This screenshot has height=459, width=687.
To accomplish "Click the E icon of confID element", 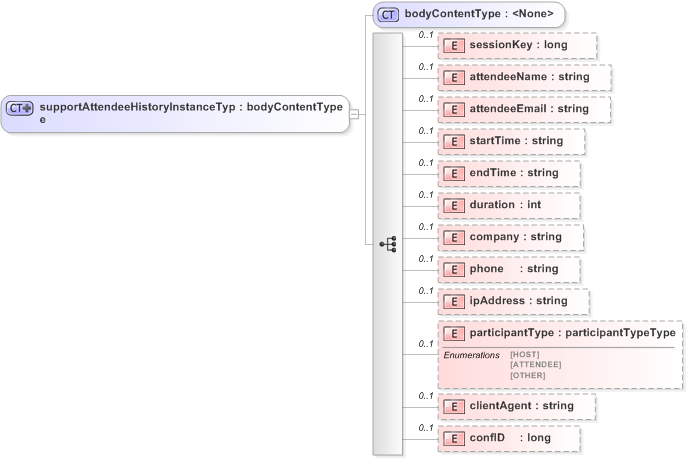I will (x=454, y=438).
